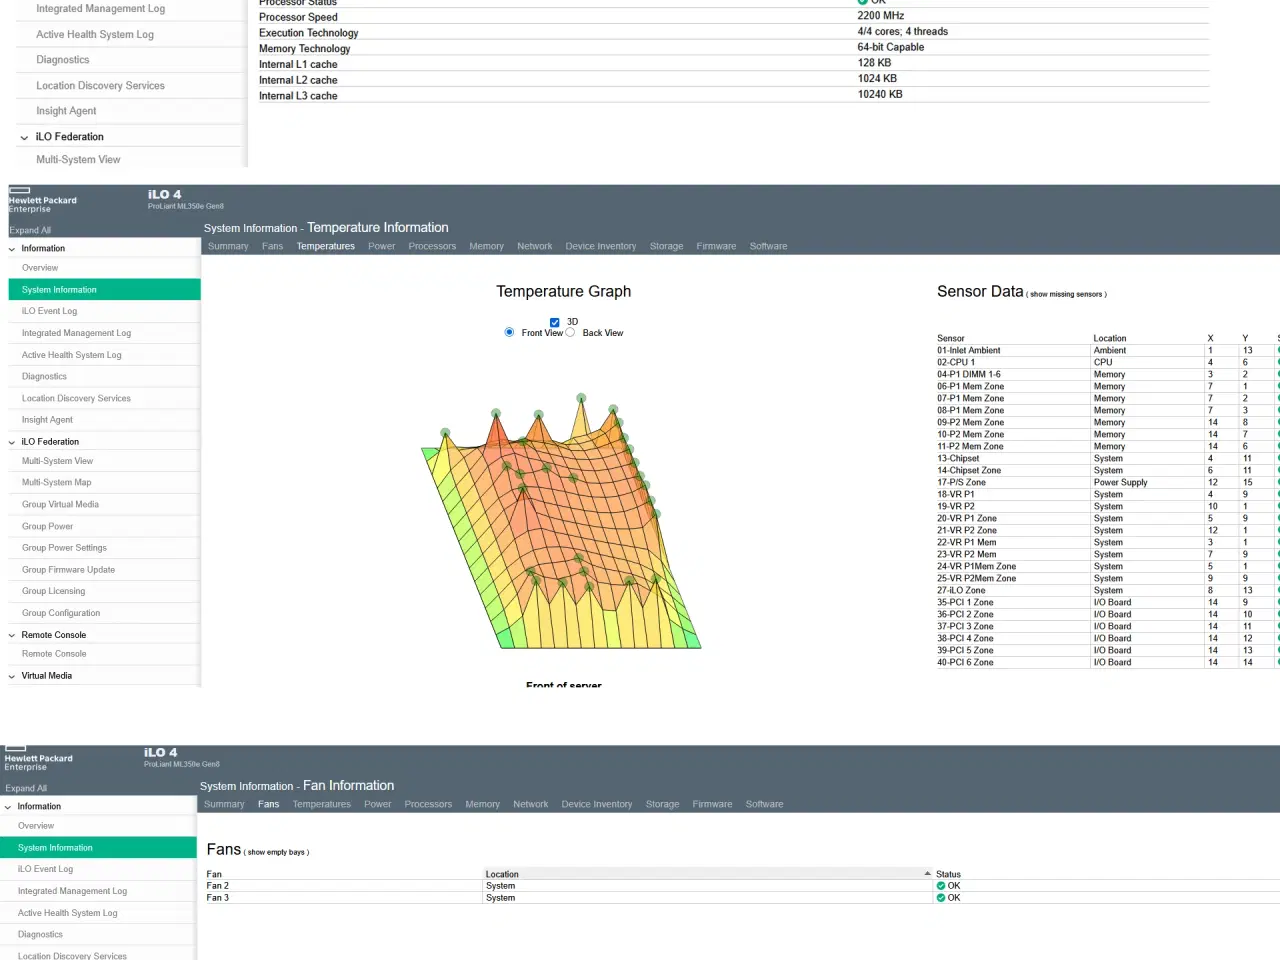Open Firmware tab on Temperature Information page

click(716, 246)
